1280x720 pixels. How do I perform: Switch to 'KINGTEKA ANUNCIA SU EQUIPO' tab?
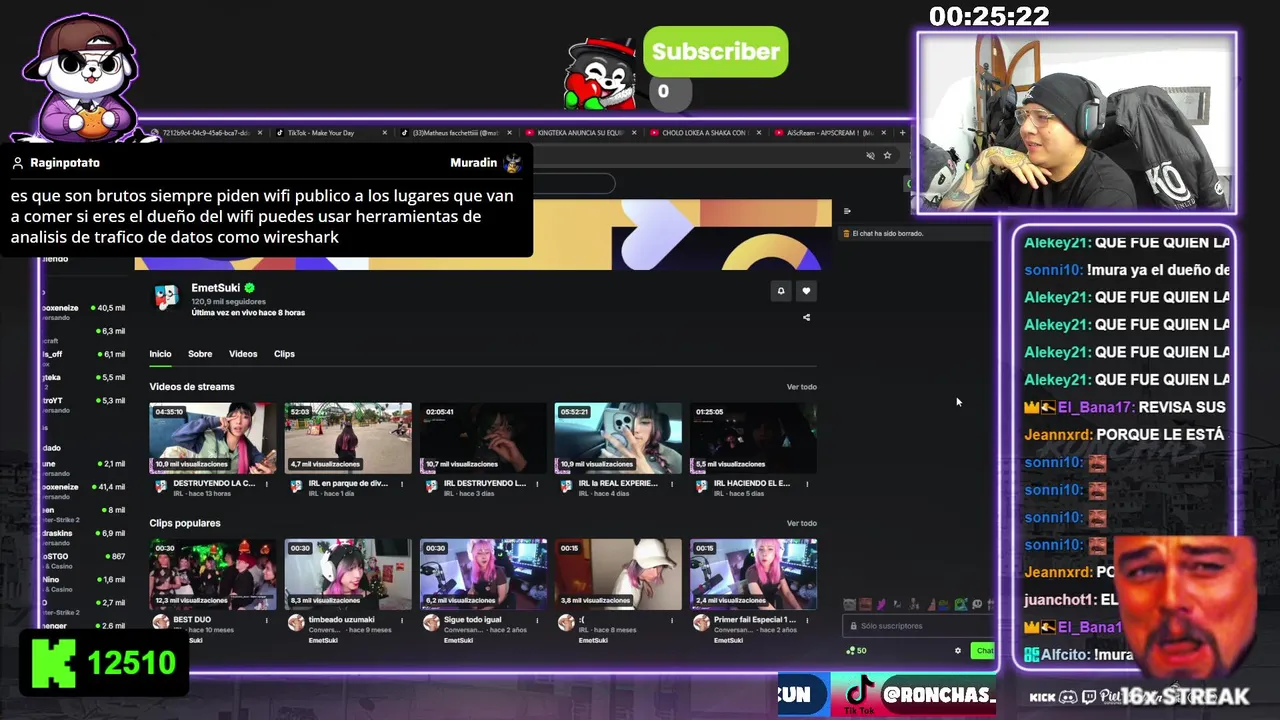click(580, 132)
